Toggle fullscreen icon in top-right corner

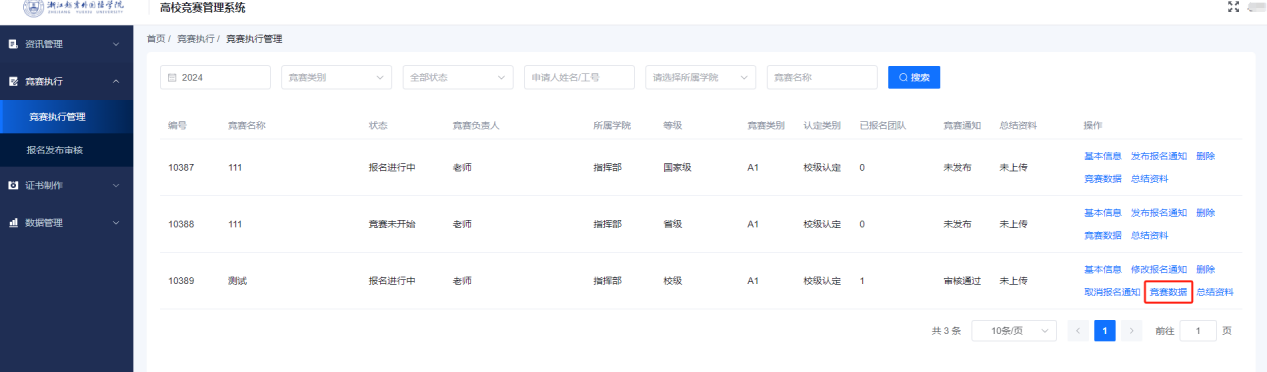point(1233,7)
